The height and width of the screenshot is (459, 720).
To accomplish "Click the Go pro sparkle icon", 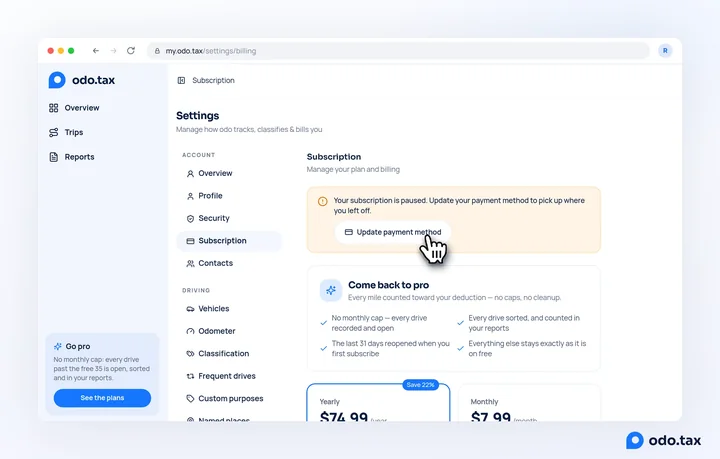I will click(x=58, y=347).
